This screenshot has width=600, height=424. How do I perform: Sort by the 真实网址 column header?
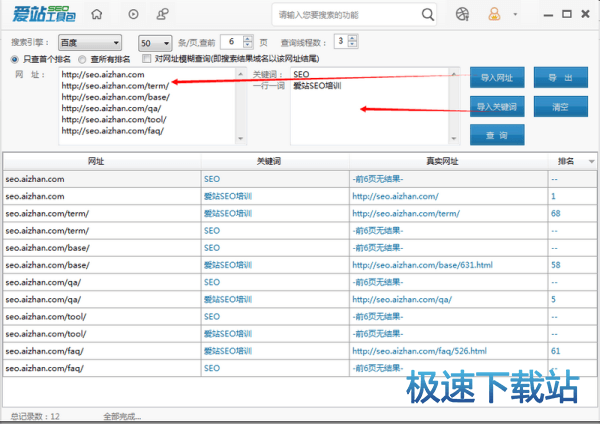[x=448, y=161]
